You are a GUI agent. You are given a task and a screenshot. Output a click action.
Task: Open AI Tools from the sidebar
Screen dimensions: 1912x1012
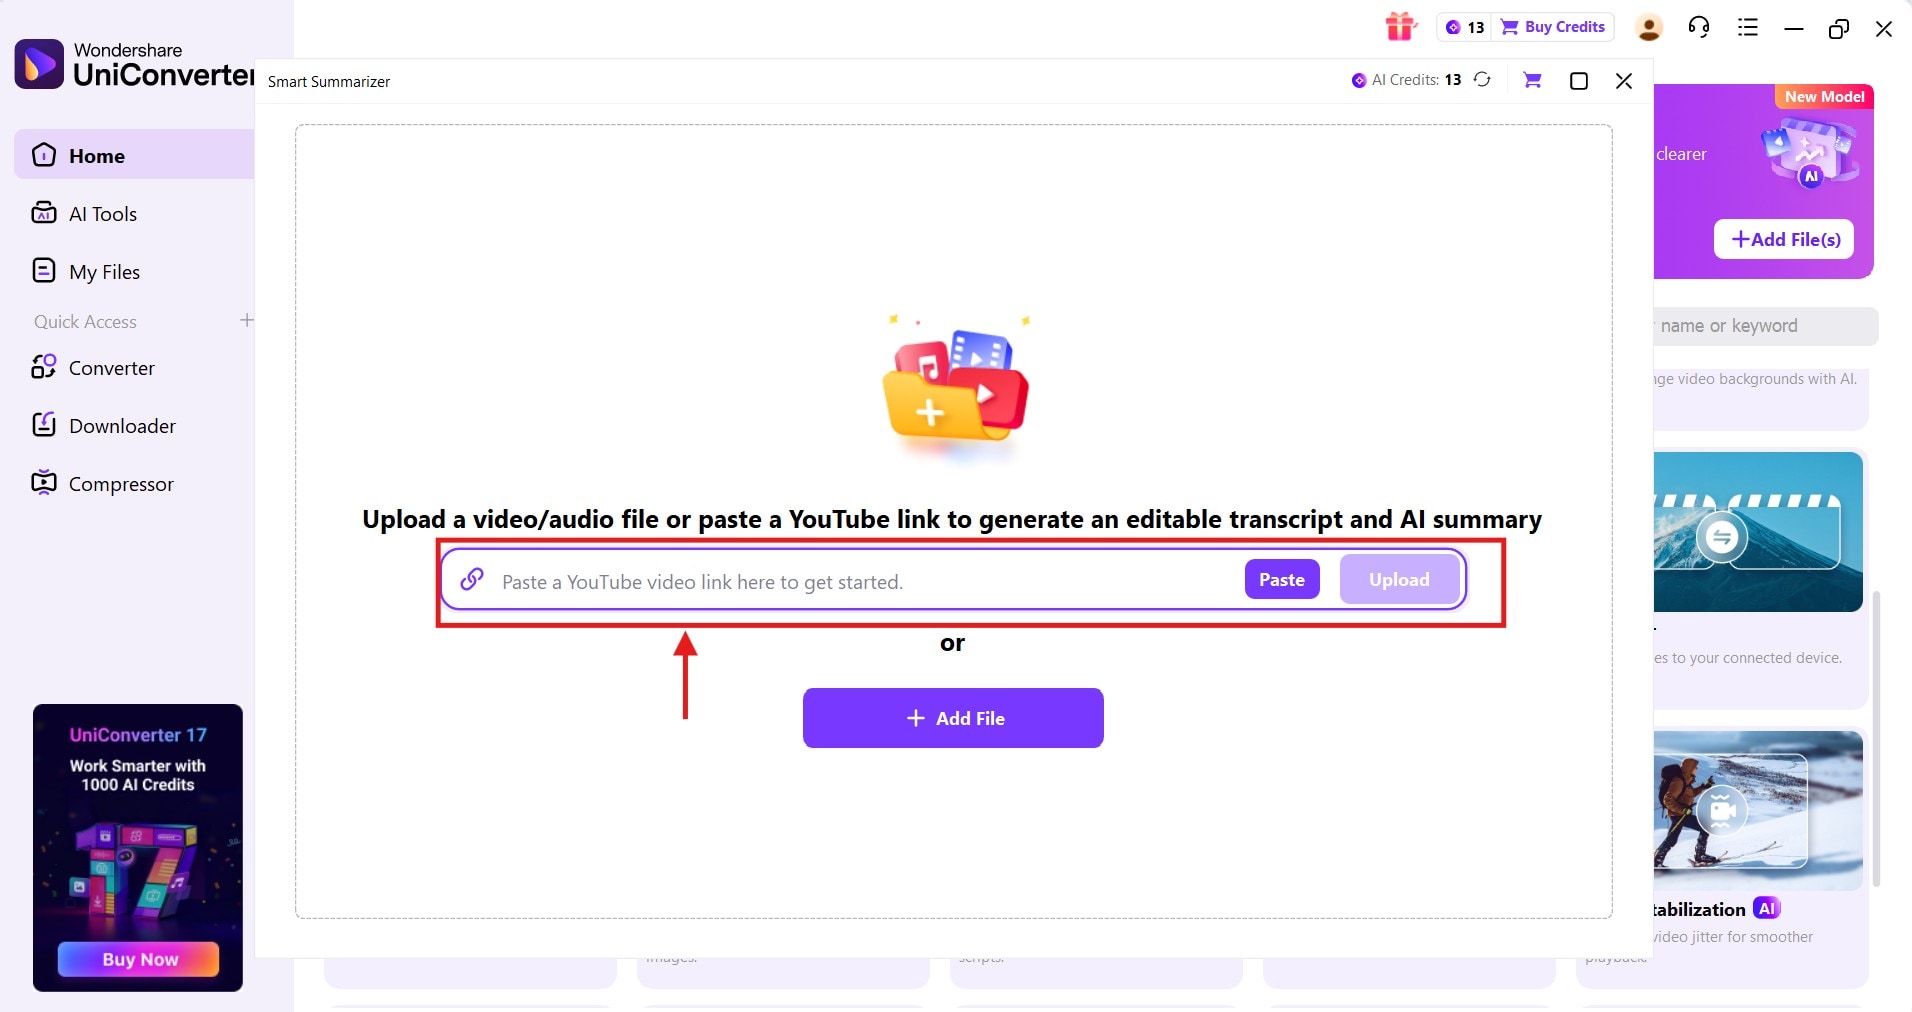pyautogui.click(x=103, y=213)
